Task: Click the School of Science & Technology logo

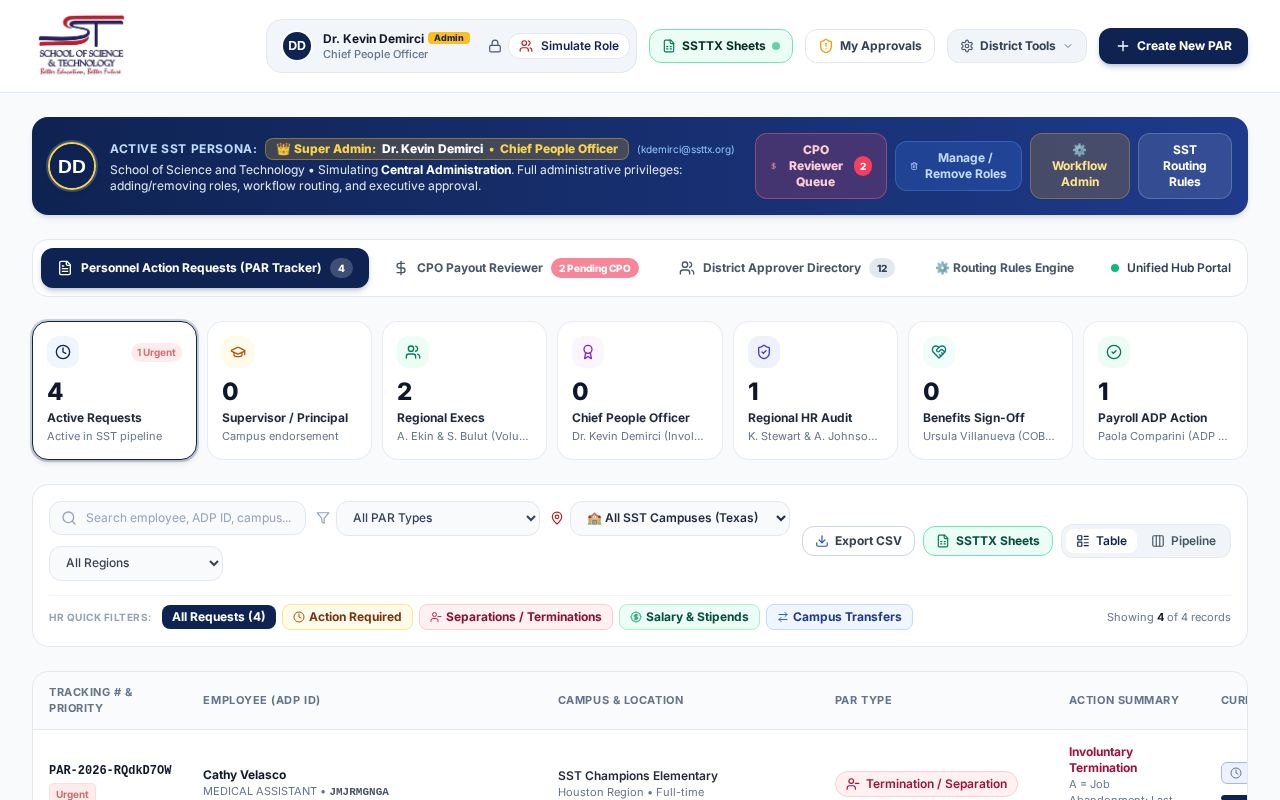Action: pyautogui.click(x=81, y=45)
